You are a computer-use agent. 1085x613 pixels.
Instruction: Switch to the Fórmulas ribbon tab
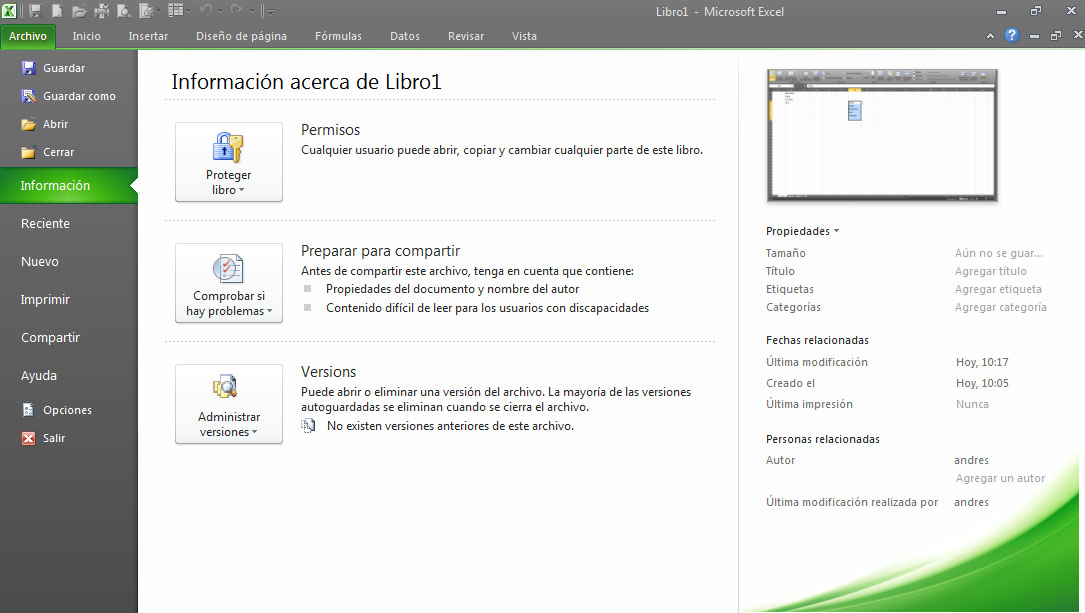(x=338, y=36)
